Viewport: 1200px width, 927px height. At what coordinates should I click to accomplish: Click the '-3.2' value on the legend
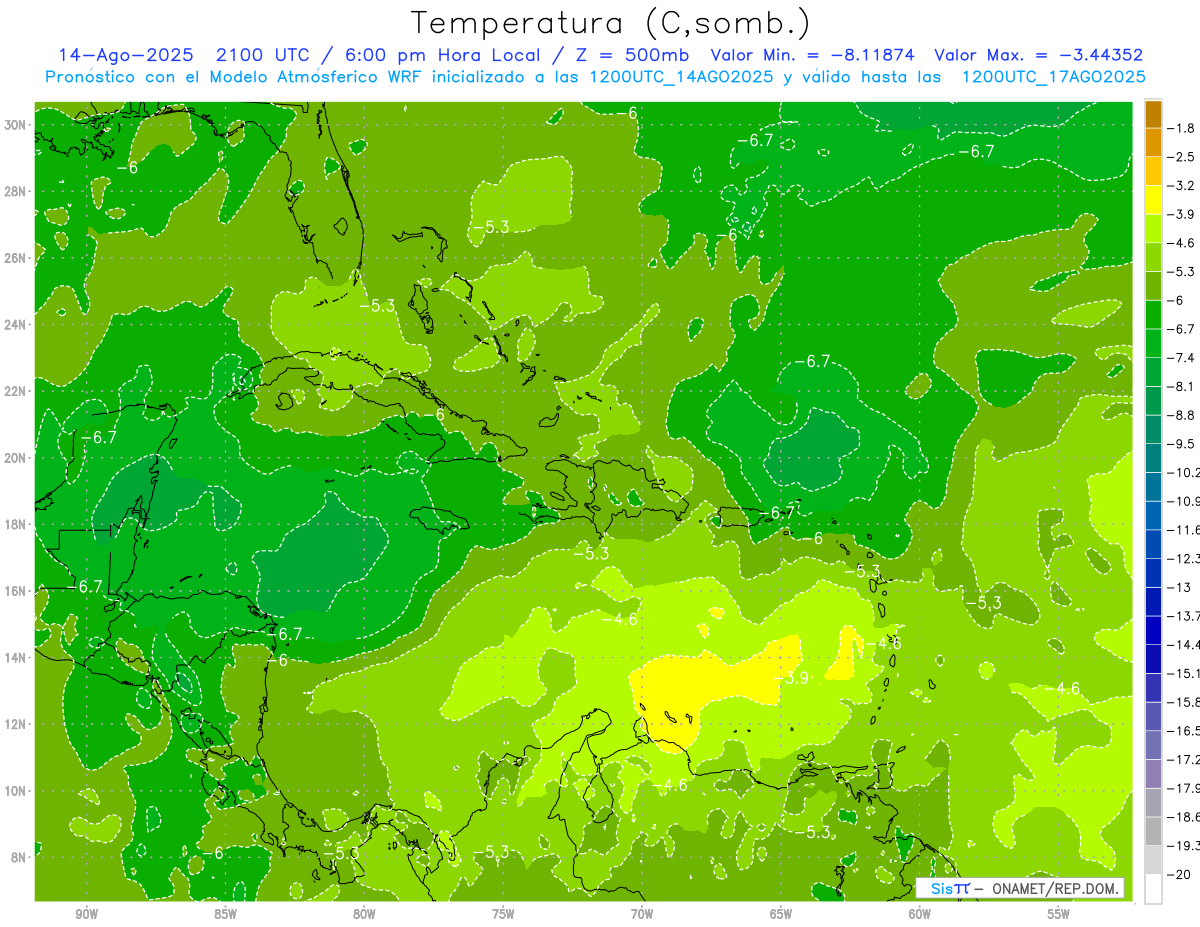(x=1182, y=186)
